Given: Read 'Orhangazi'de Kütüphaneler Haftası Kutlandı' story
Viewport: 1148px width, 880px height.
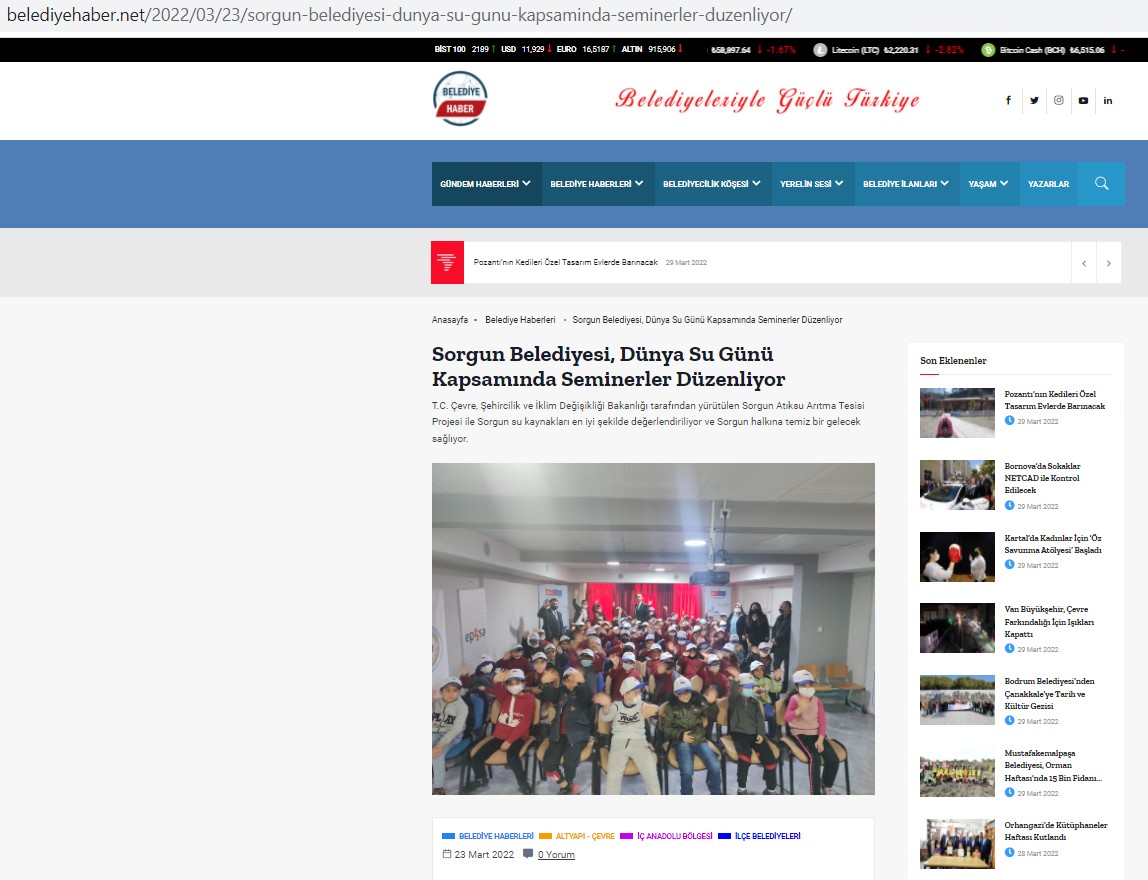Looking at the screenshot, I should point(1056,831).
